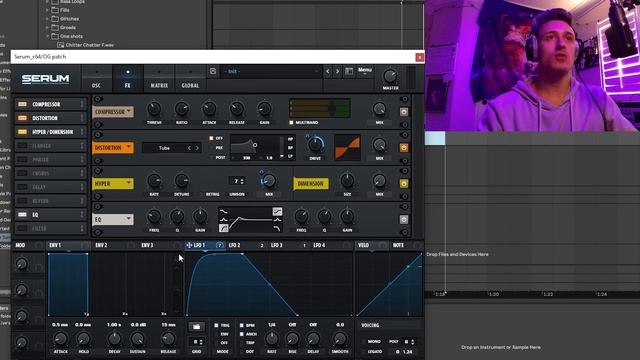Save the preset with the disk icon
The image size is (640, 360).
pyautogui.click(x=213, y=71)
